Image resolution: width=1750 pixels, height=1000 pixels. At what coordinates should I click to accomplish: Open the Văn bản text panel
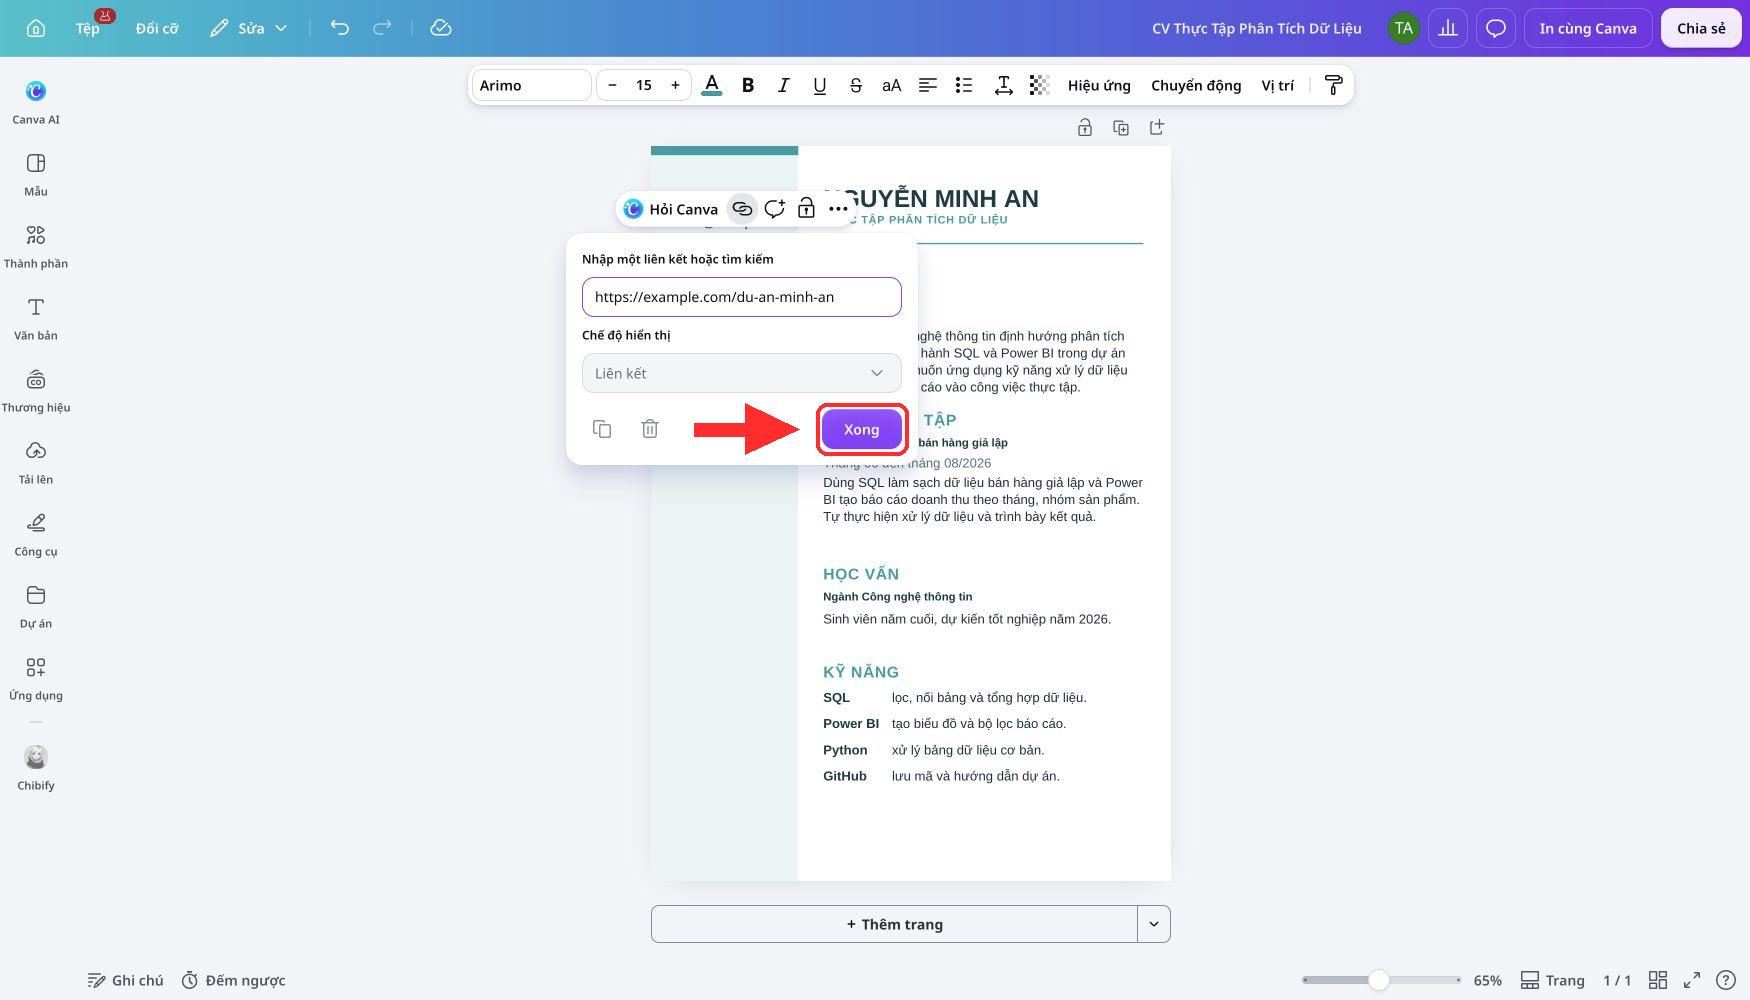(36, 319)
